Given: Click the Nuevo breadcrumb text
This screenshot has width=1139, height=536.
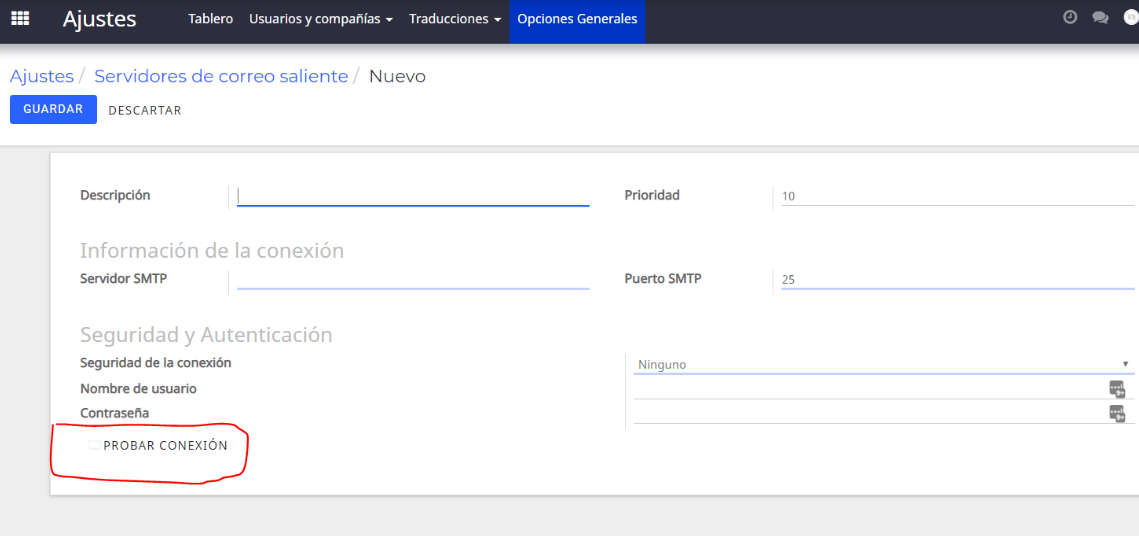Looking at the screenshot, I should pos(397,76).
